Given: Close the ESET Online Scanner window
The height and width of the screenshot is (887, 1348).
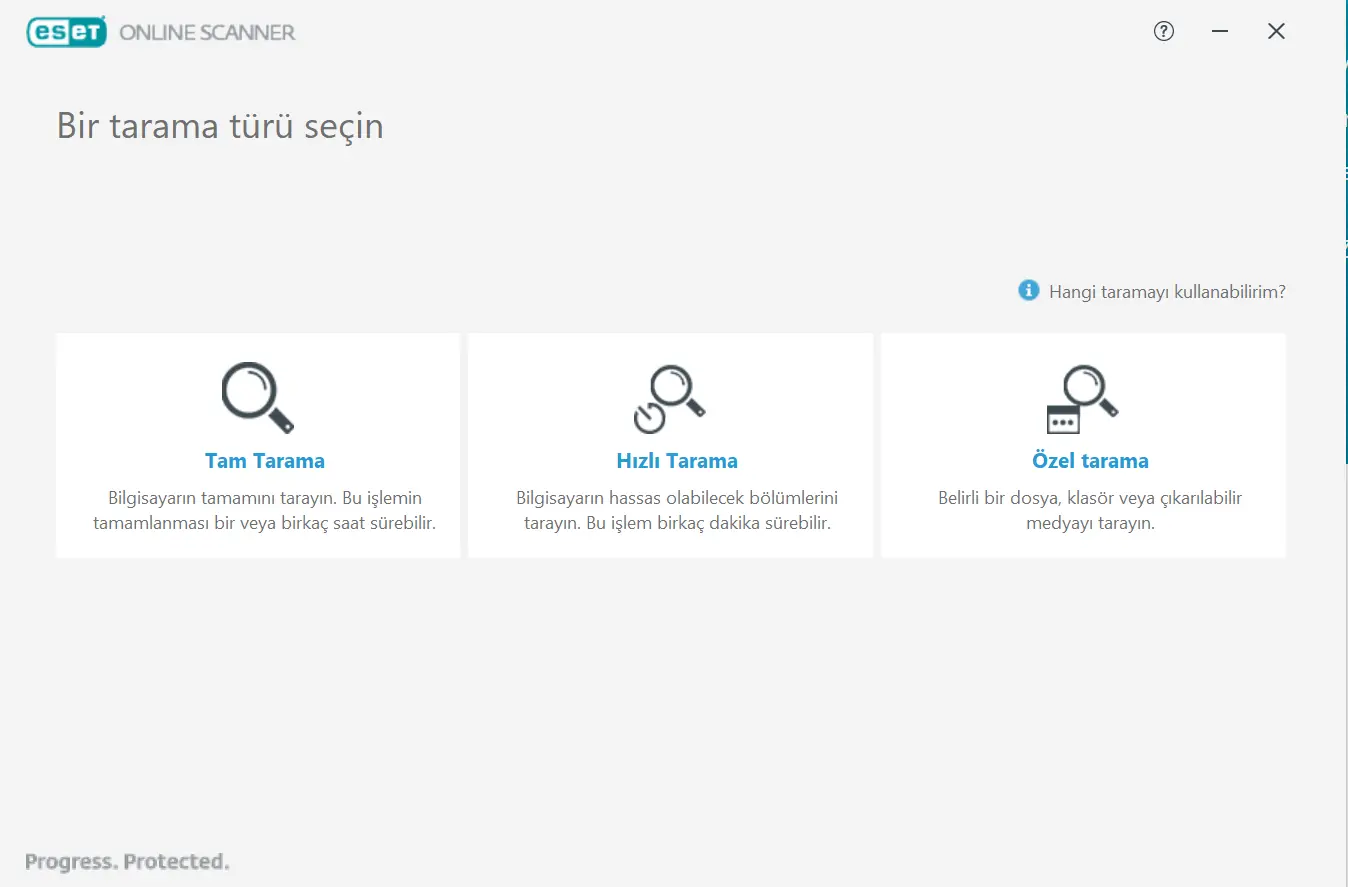Looking at the screenshot, I should pos(1276,31).
